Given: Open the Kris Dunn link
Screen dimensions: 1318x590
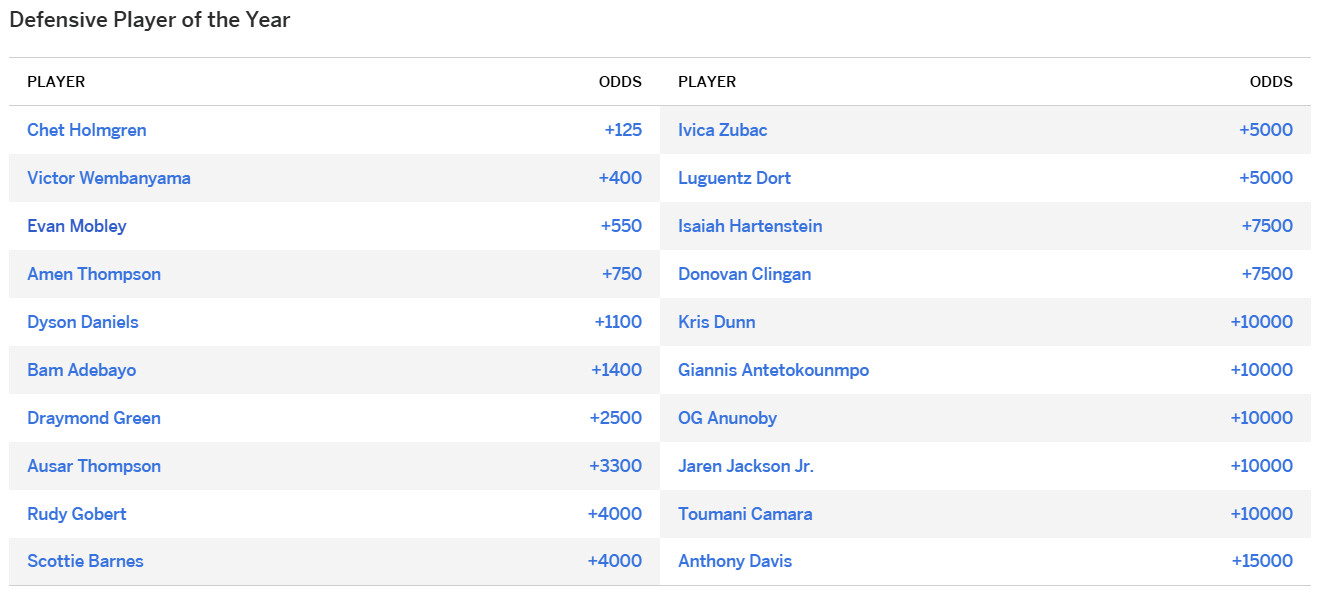Looking at the screenshot, I should (x=717, y=322).
